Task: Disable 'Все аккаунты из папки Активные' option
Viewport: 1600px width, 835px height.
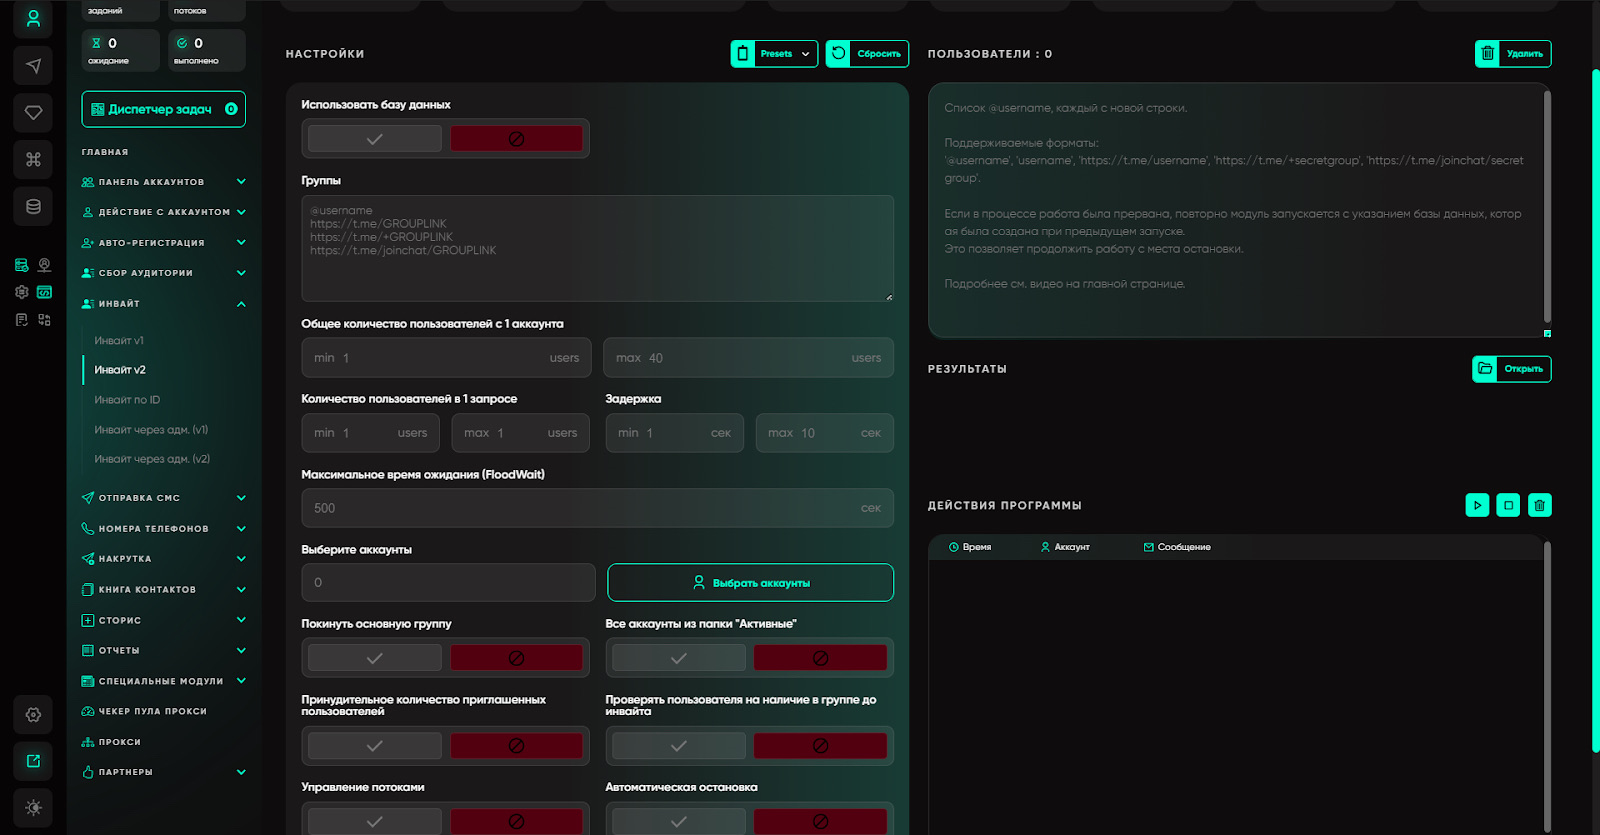Action: (820, 658)
